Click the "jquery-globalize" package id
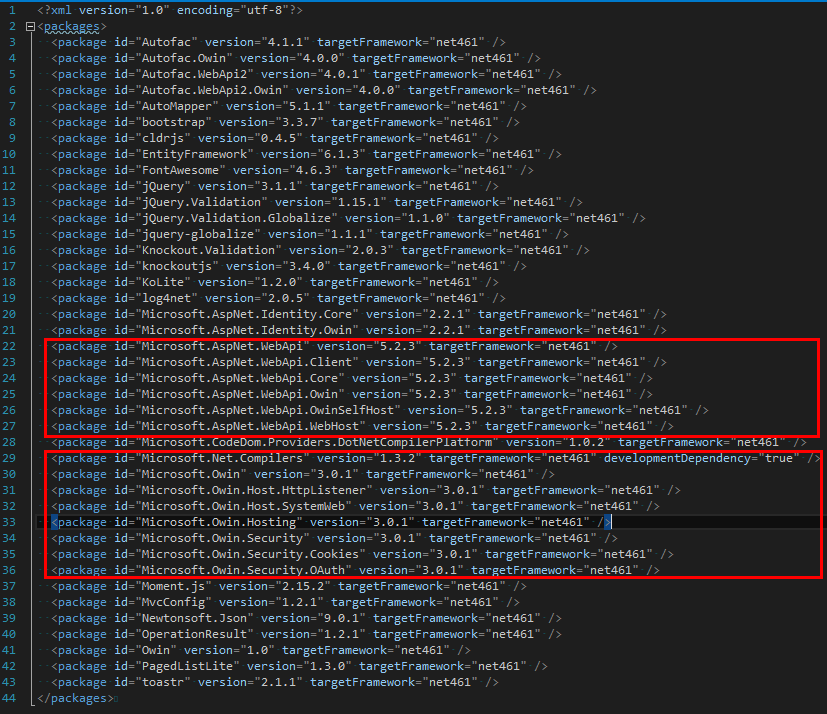Image resolution: width=827 pixels, height=714 pixels. click(x=198, y=234)
